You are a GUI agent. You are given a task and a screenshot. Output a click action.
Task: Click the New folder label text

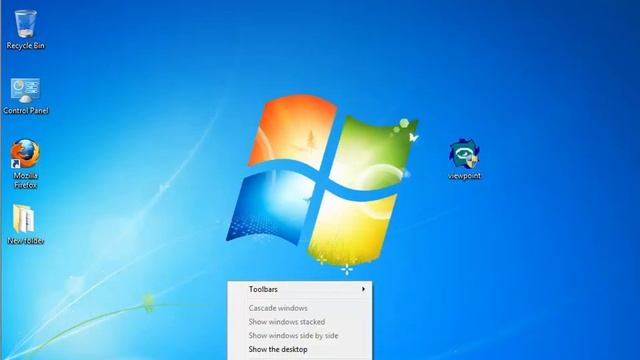point(25,241)
